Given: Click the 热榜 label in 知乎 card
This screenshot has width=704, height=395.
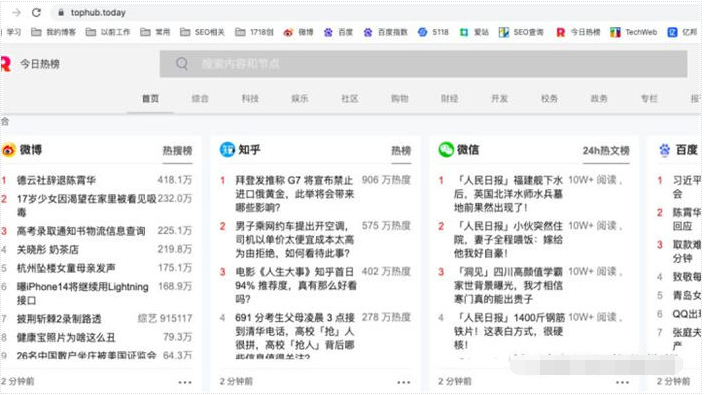Looking at the screenshot, I should point(401,151).
